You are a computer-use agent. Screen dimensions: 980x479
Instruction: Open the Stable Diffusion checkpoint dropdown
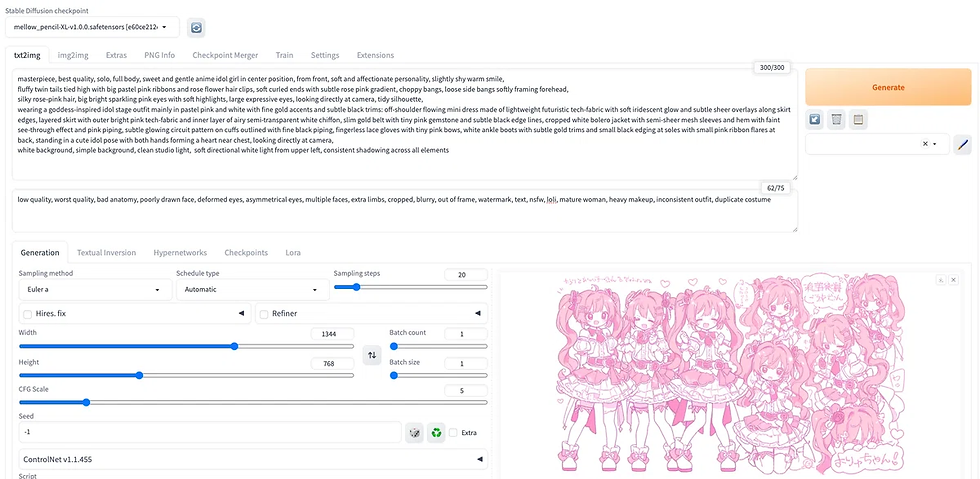[x=92, y=27]
